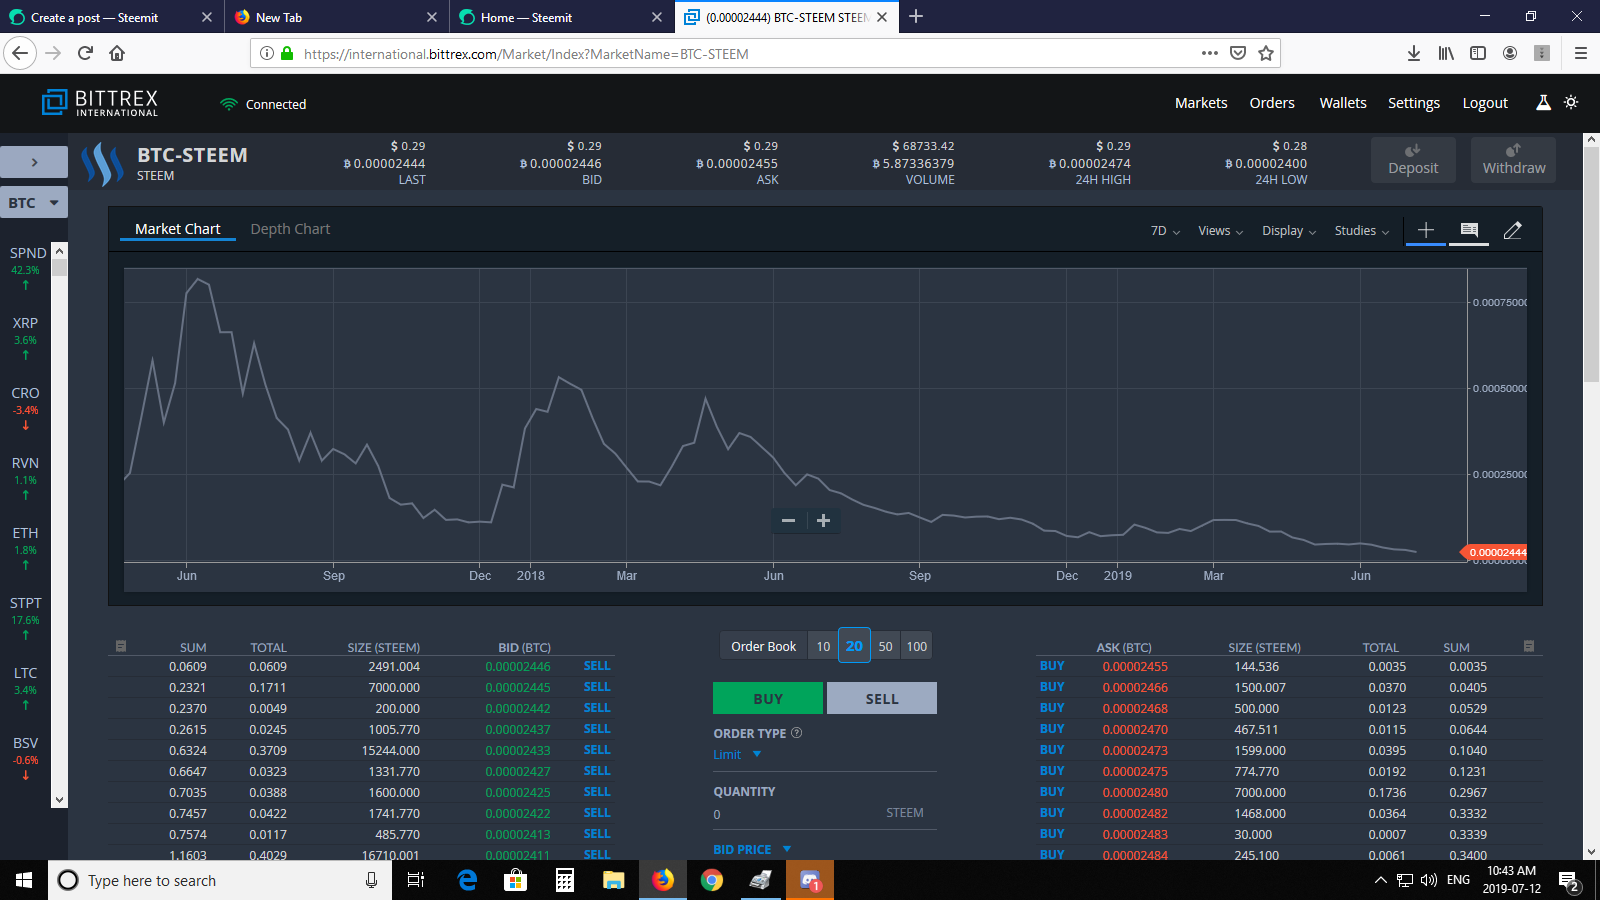Open the Bid Price dropdown

click(x=752, y=849)
